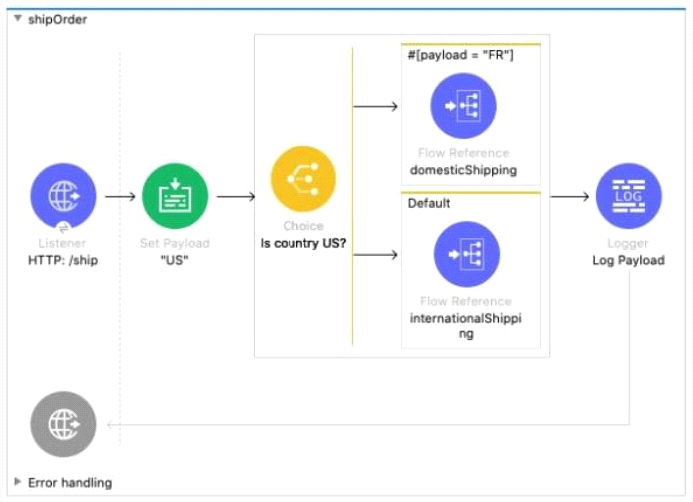
Task: Select the green Set Payload icon
Action: tap(175, 196)
